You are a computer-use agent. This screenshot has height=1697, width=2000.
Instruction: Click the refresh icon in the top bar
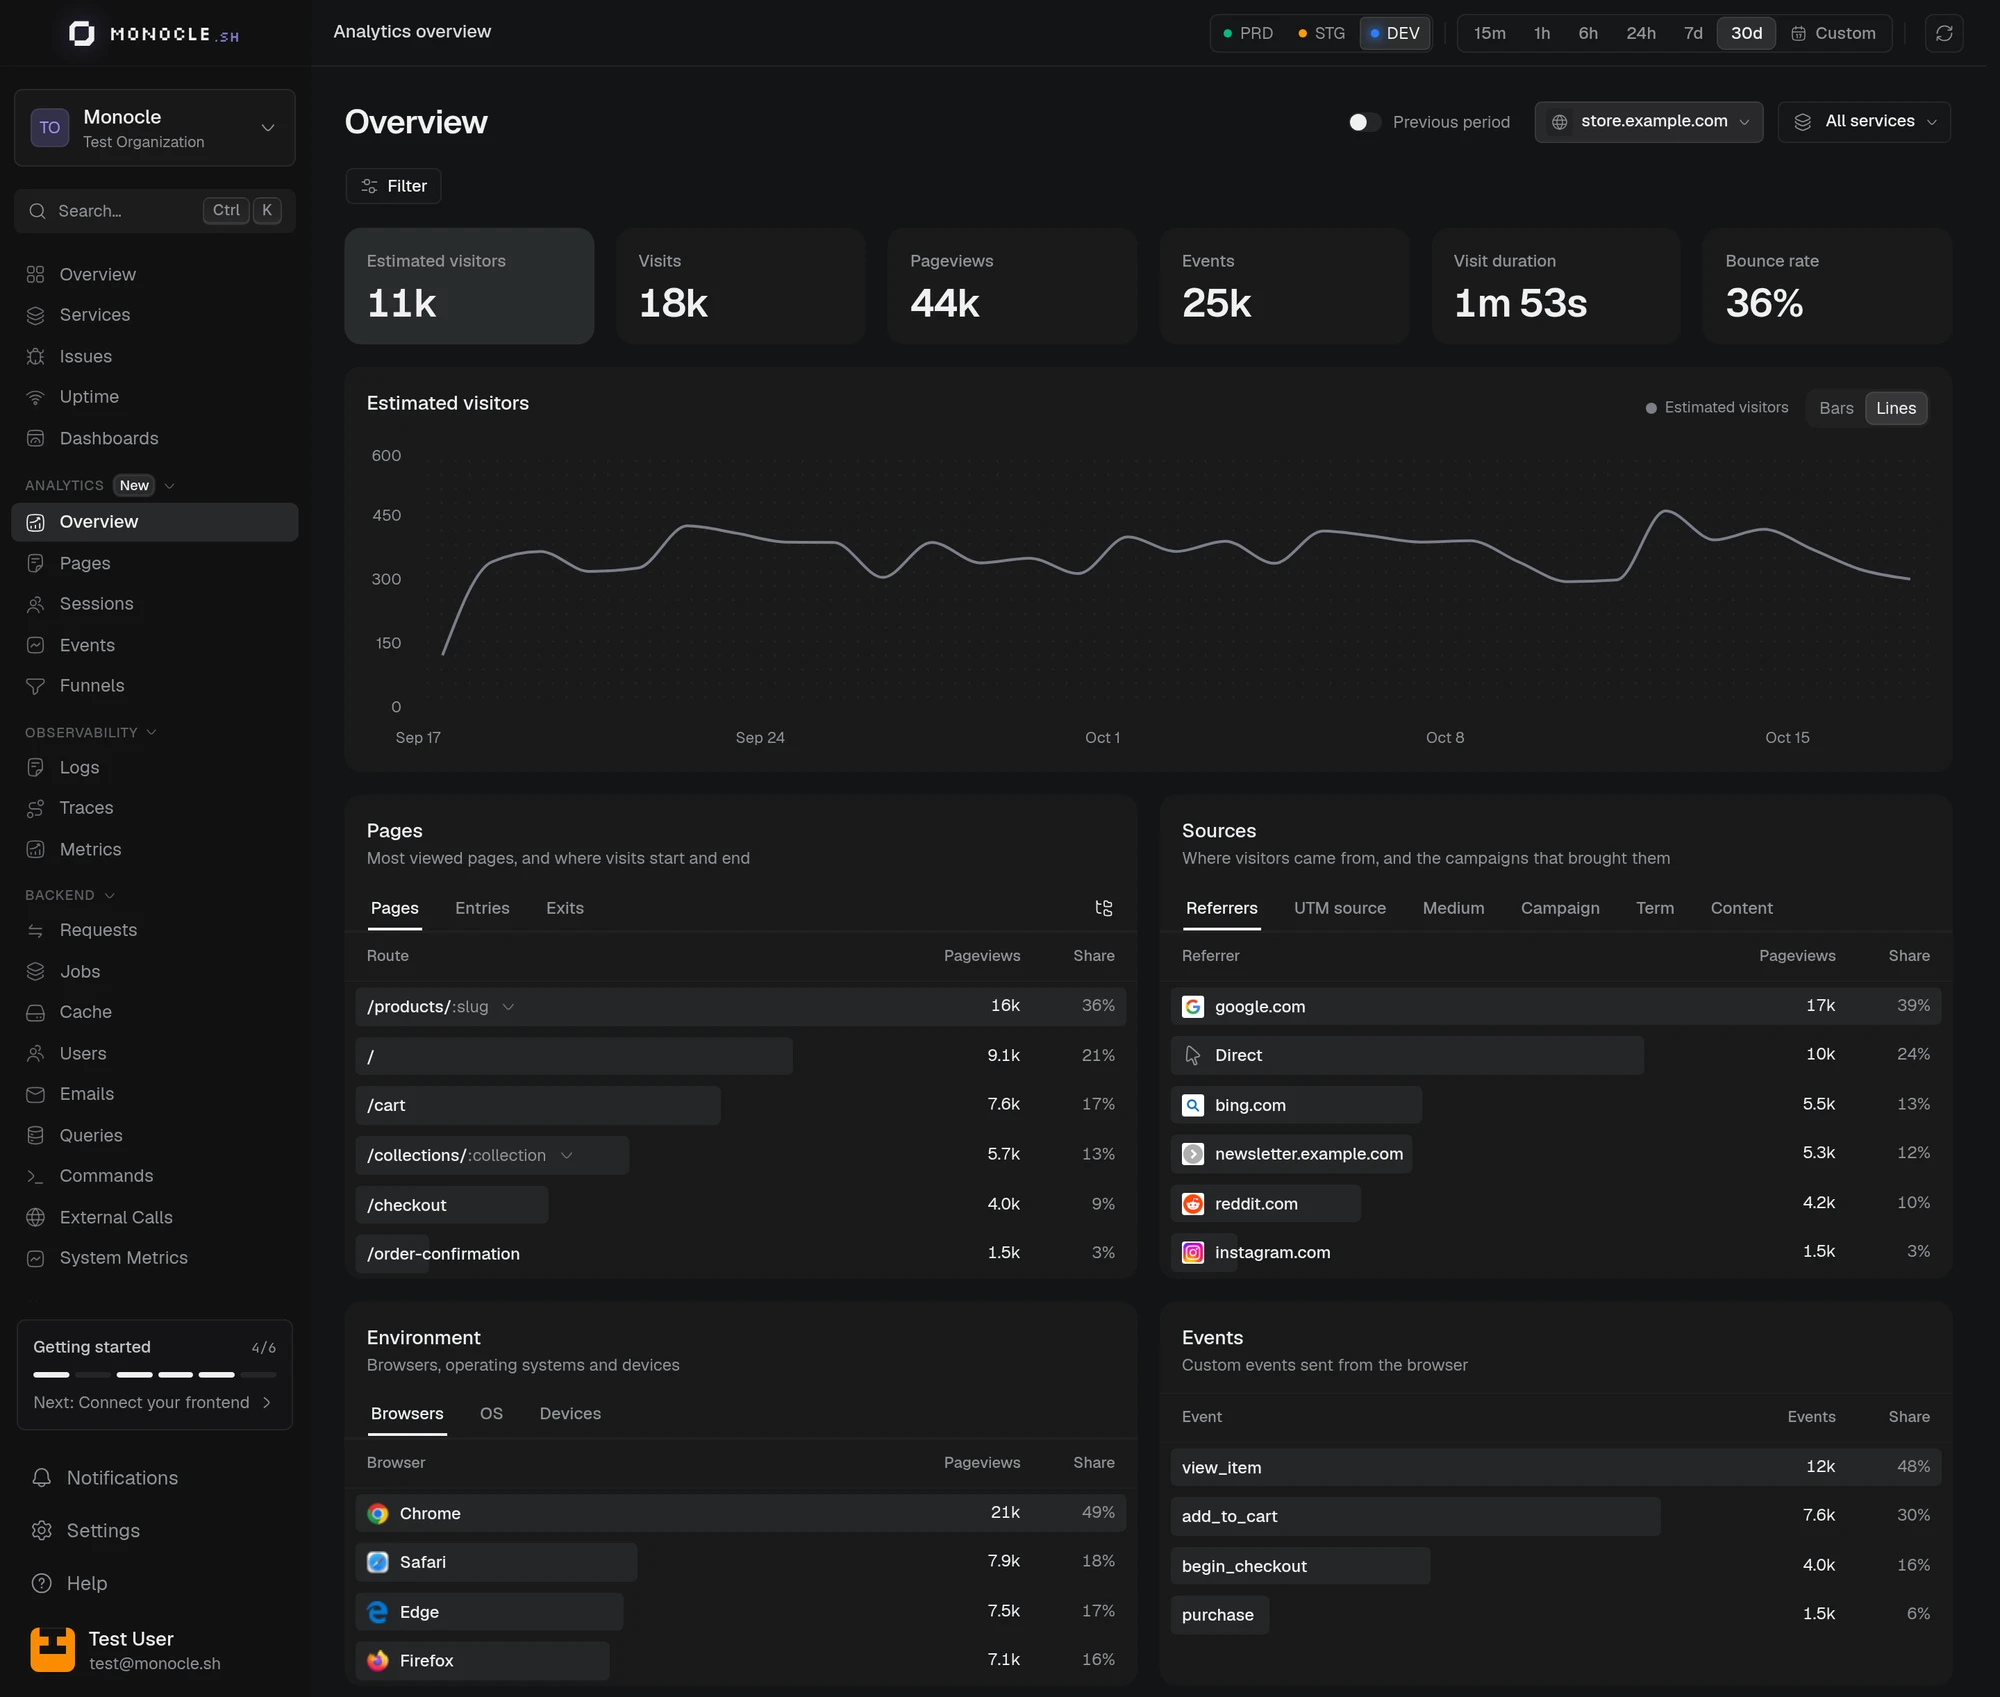1943,33
